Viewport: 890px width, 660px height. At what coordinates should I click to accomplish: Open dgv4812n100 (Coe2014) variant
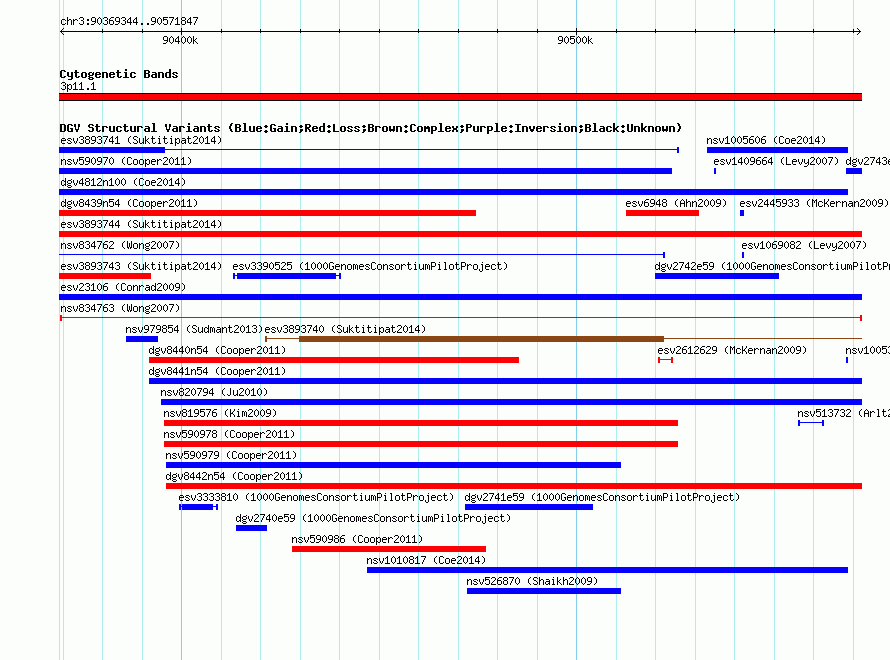123,182
